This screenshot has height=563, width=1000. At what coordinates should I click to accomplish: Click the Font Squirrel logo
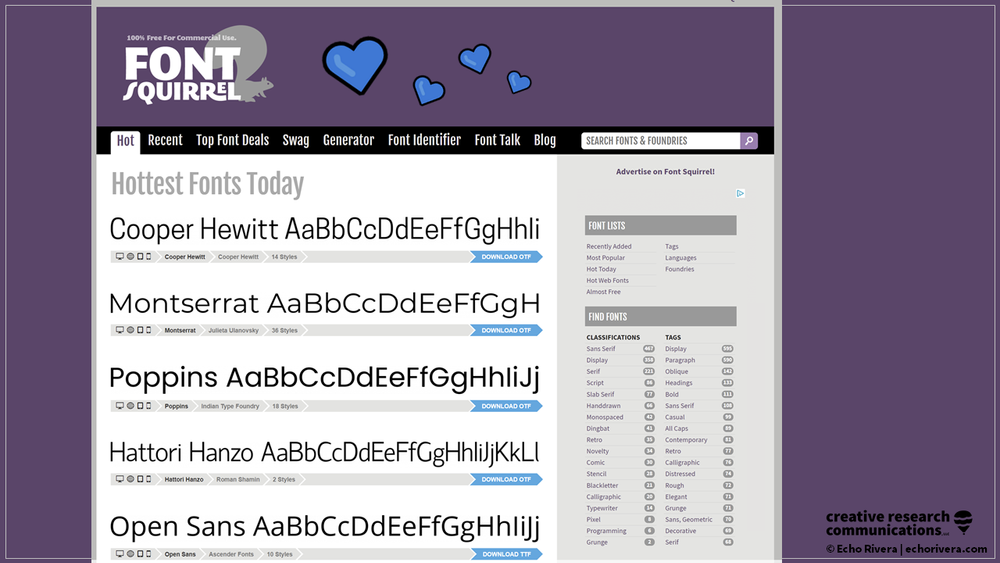point(198,67)
